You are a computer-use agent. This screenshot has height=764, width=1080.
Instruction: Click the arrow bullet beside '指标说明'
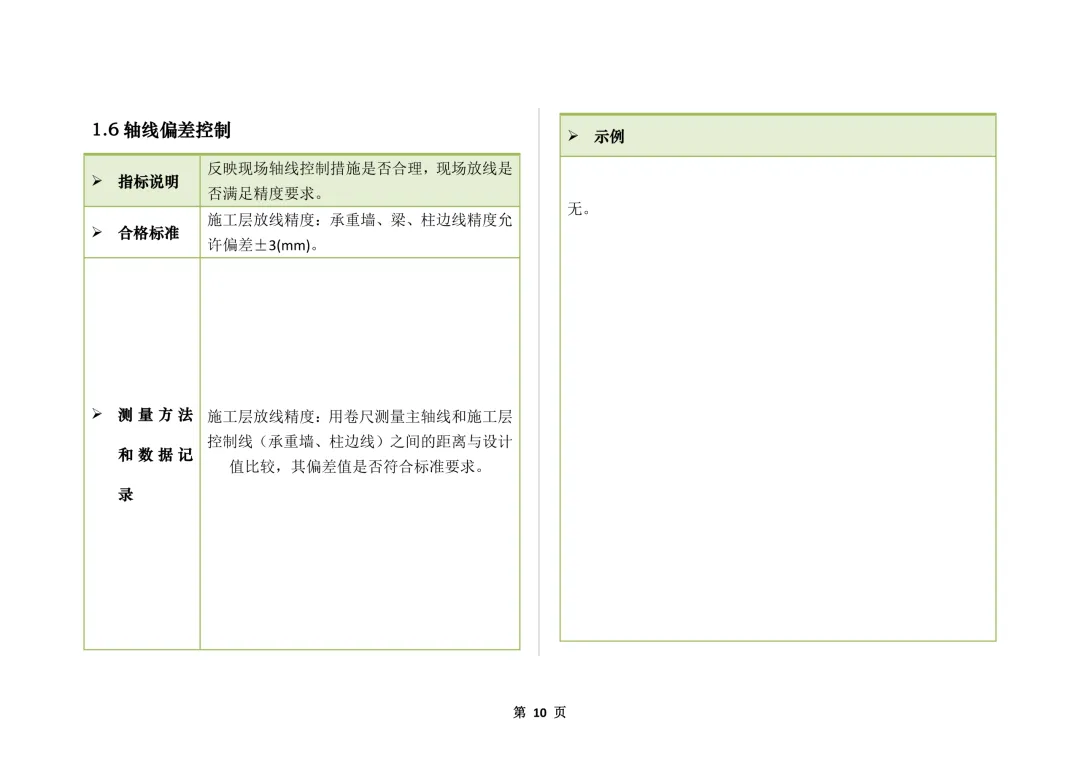point(97,181)
